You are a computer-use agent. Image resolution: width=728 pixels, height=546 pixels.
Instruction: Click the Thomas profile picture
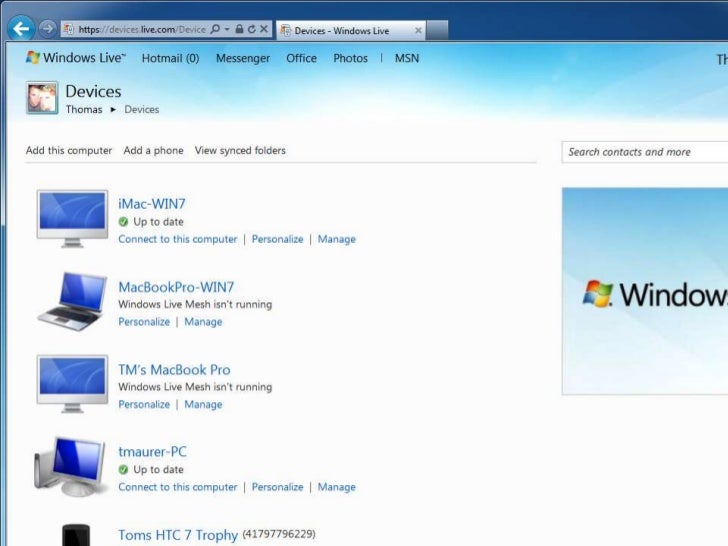pyautogui.click(x=42, y=98)
